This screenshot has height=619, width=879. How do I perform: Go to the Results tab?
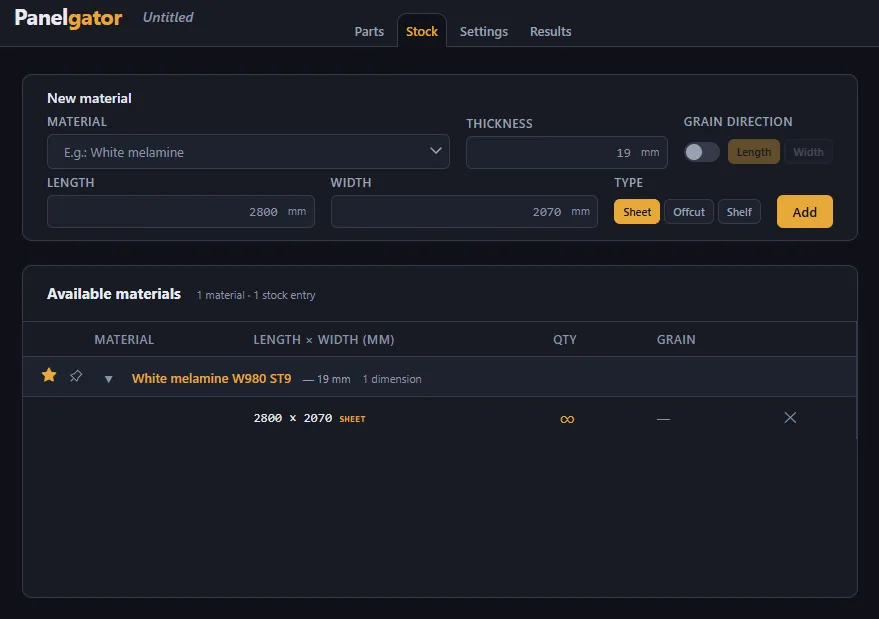550,31
